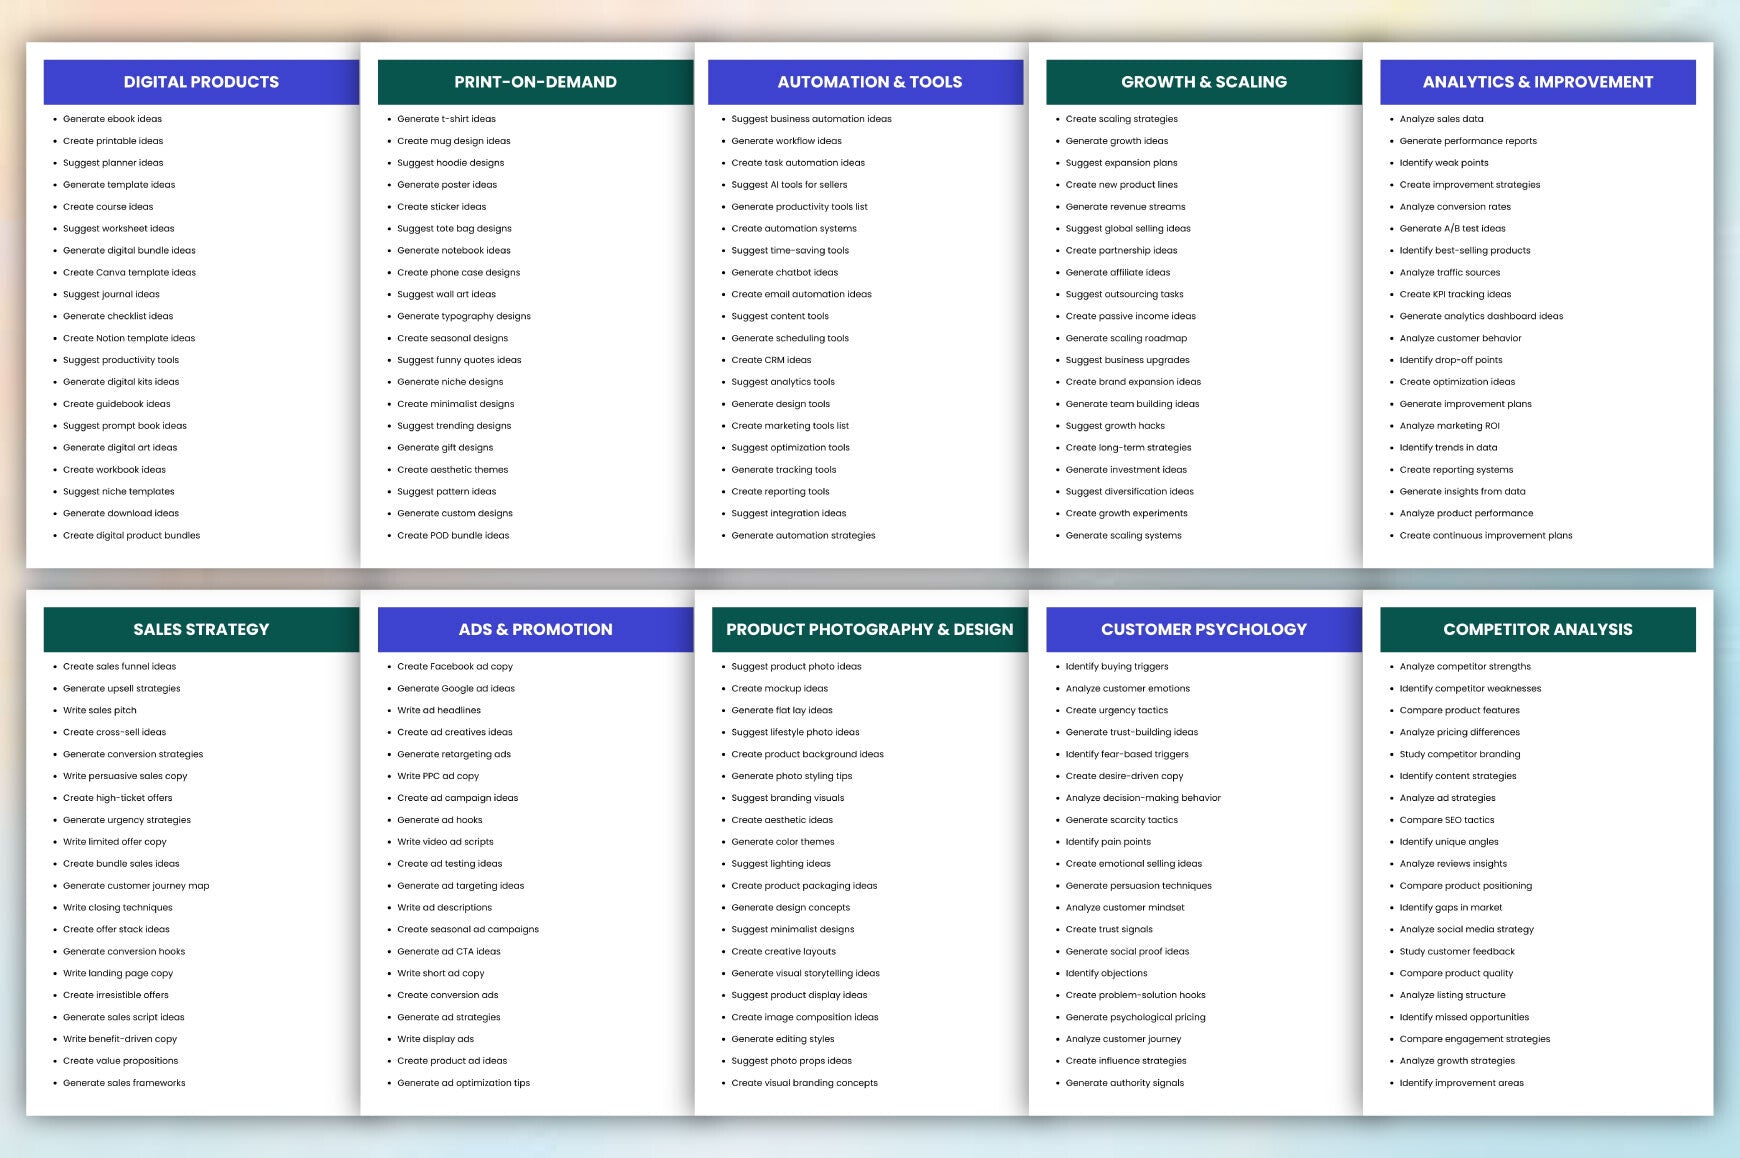The width and height of the screenshot is (1740, 1158).
Task: Select 'Suggest growth hacks'
Action: pyautogui.click(x=1115, y=426)
